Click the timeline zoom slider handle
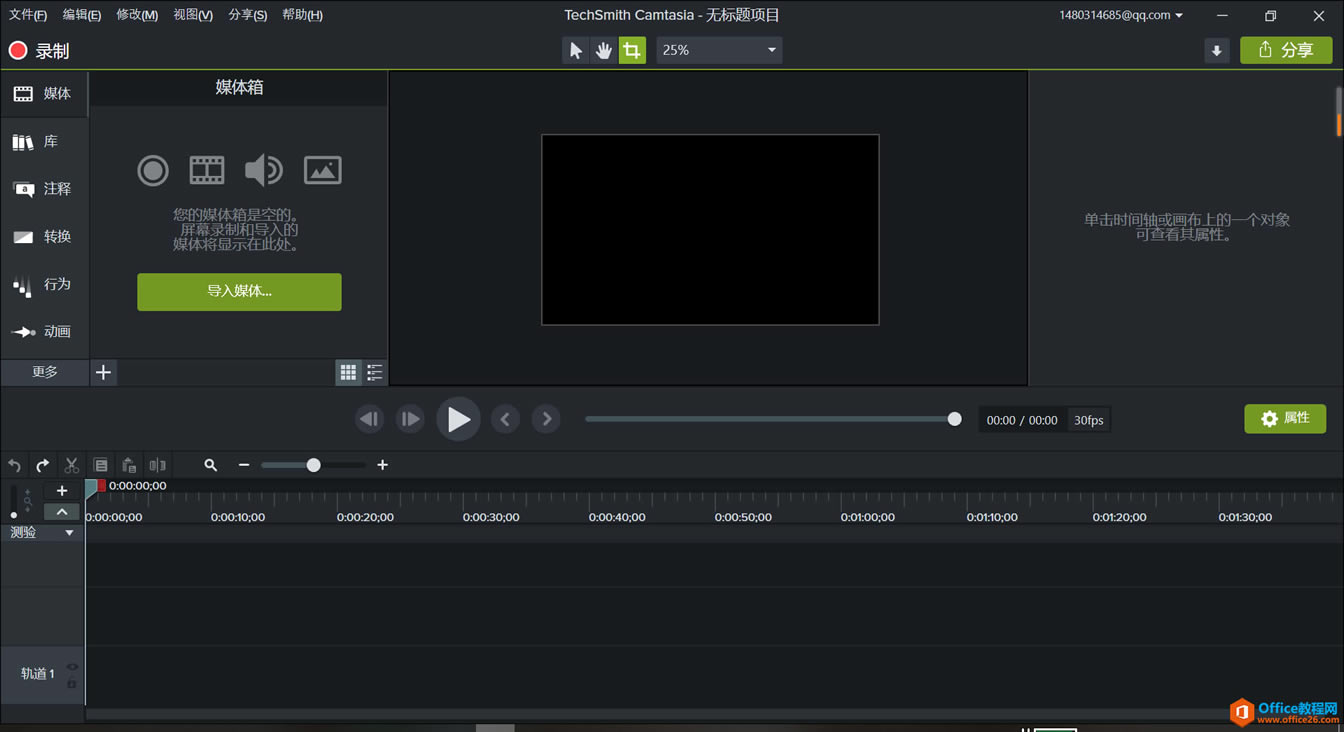The width and height of the screenshot is (1344, 732). (314, 465)
